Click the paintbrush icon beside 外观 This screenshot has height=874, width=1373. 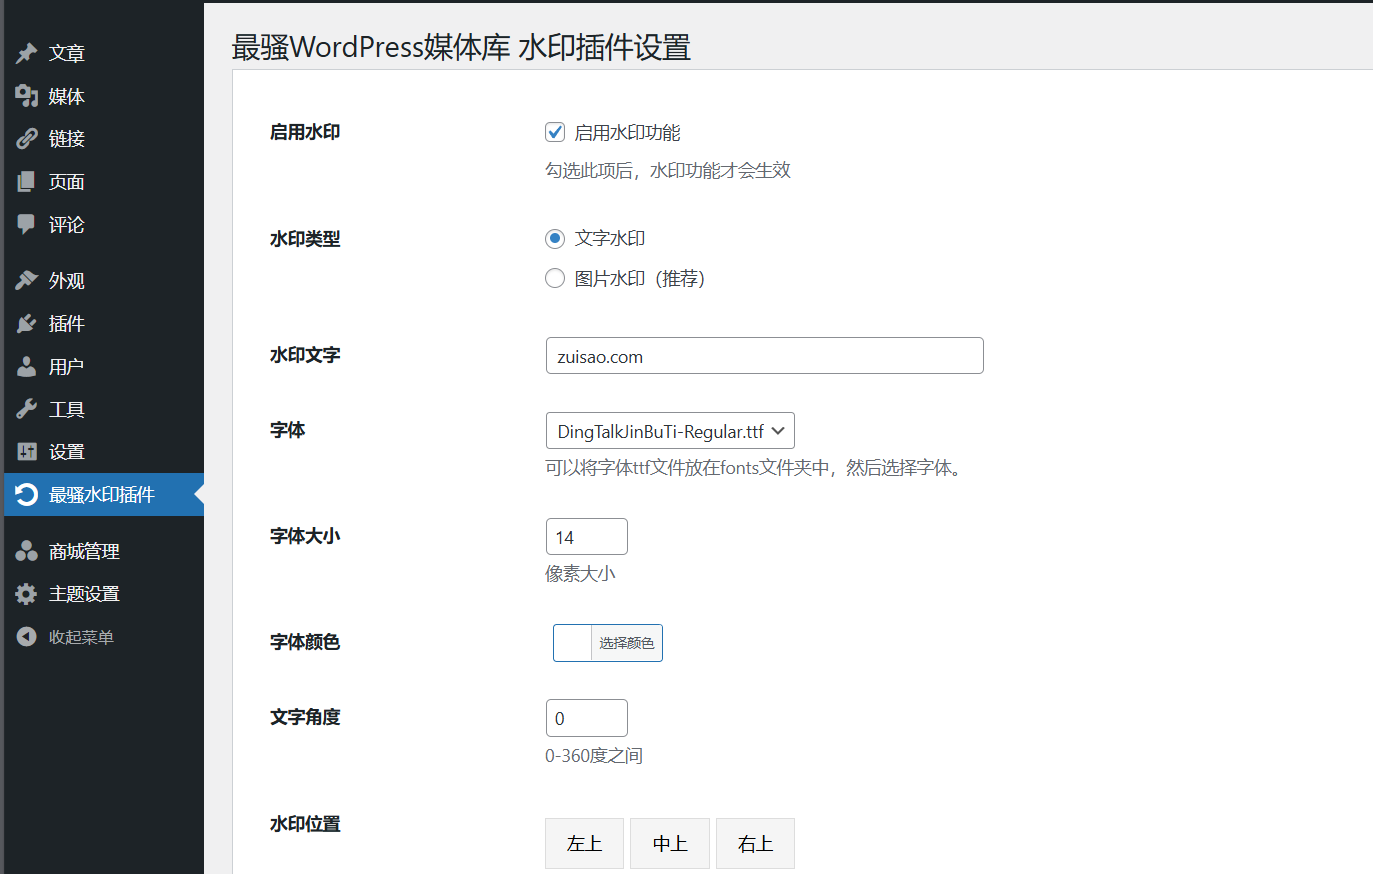point(26,281)
